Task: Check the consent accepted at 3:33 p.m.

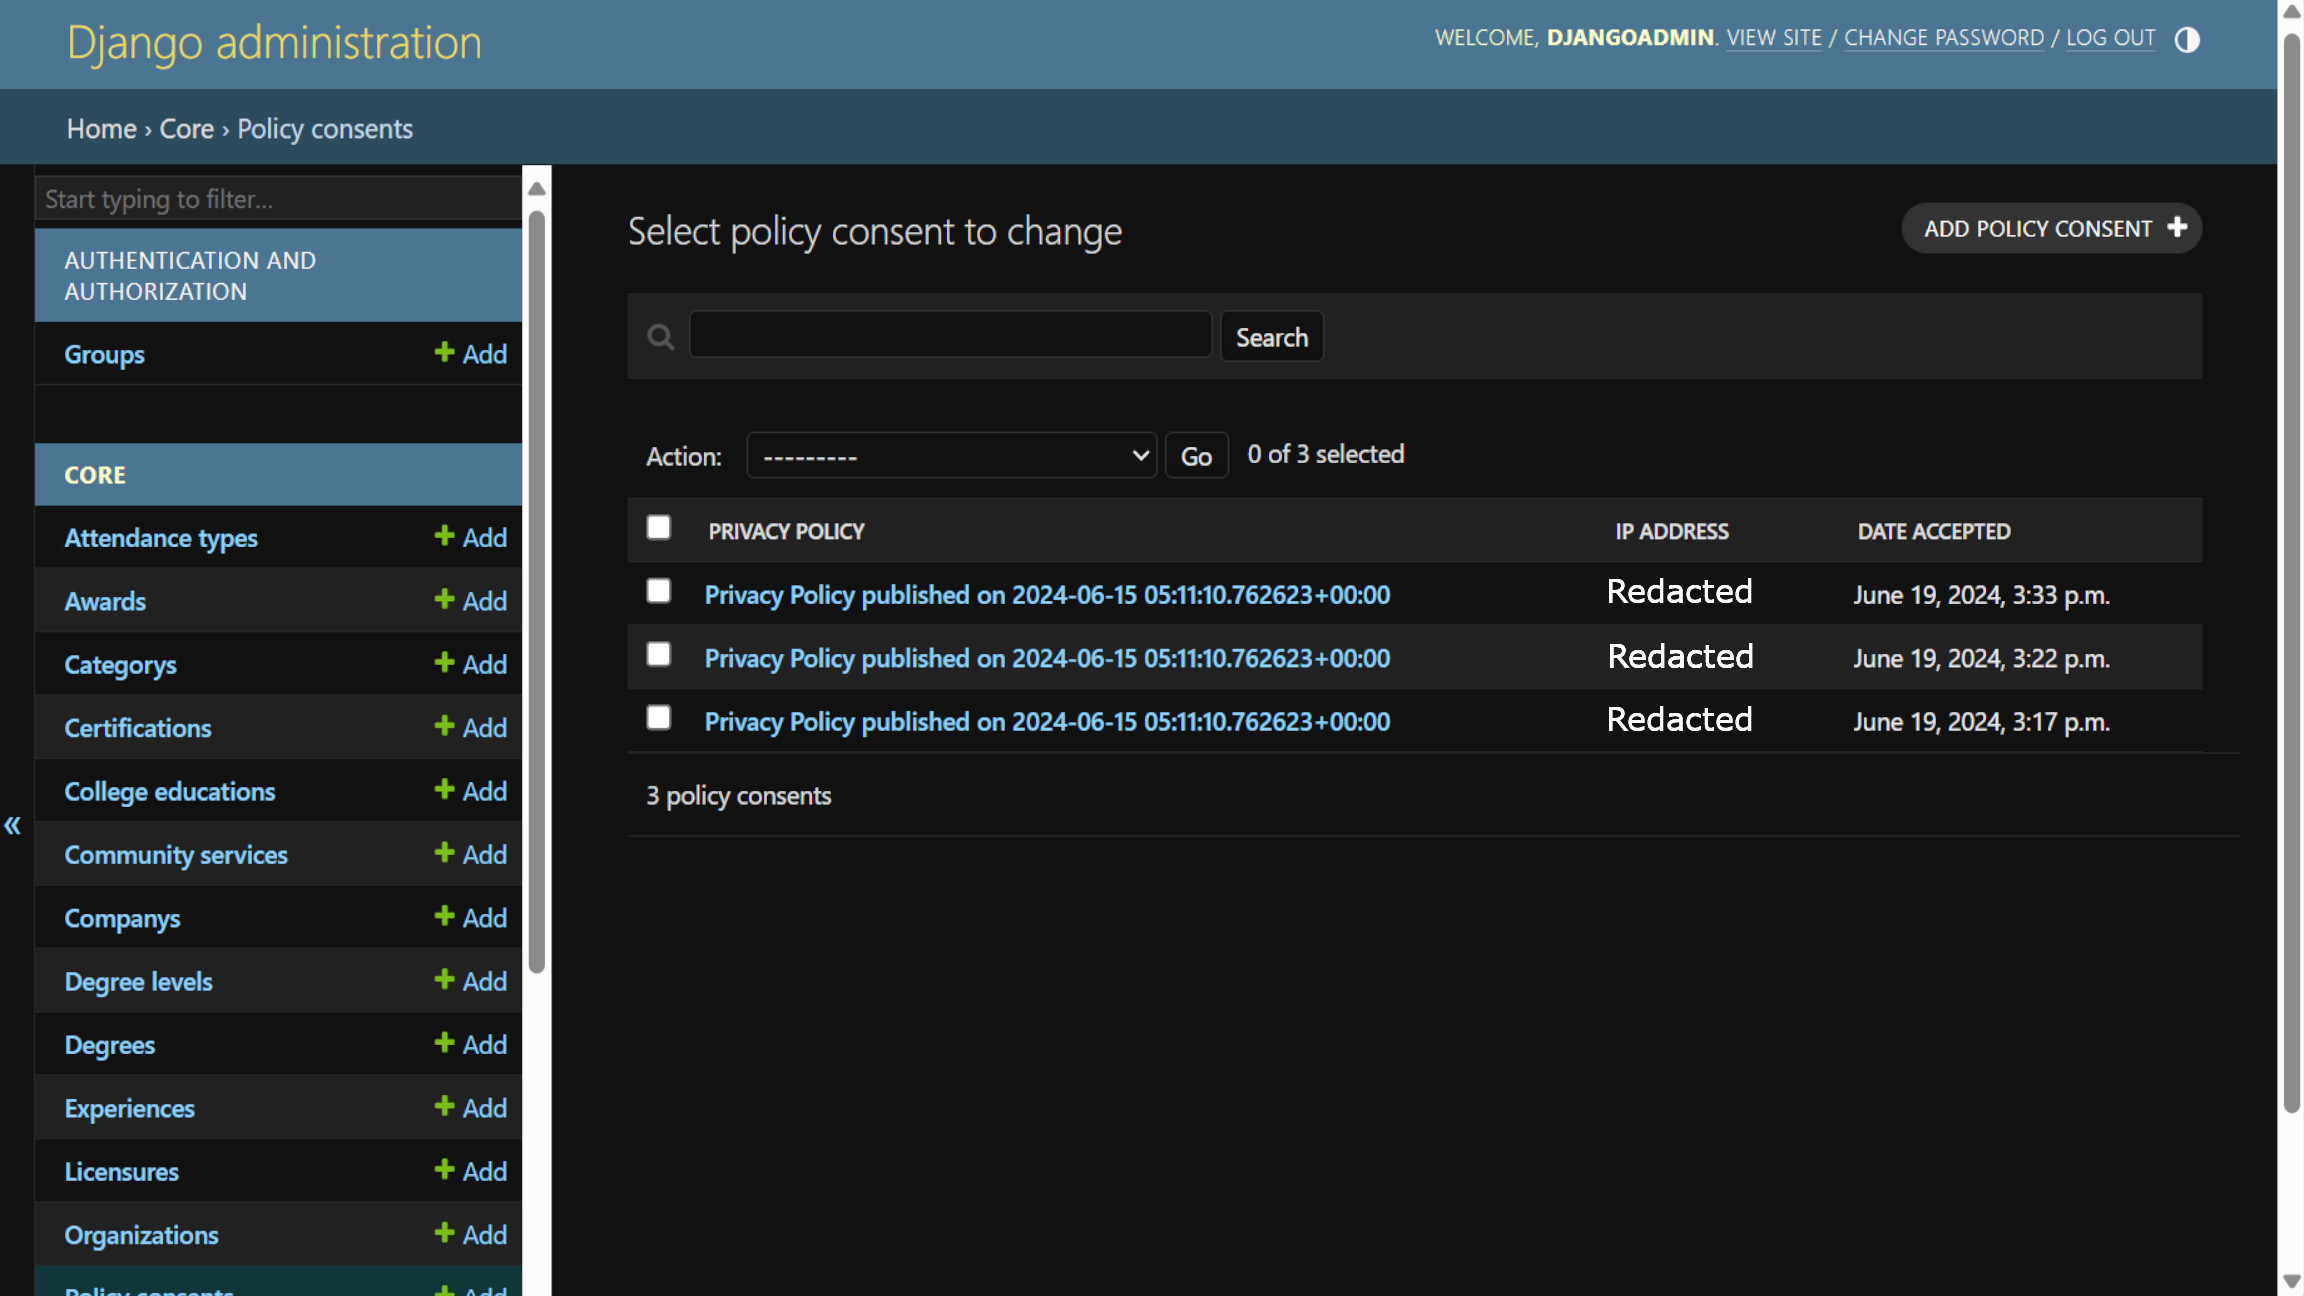Action: tap(659, 591)
